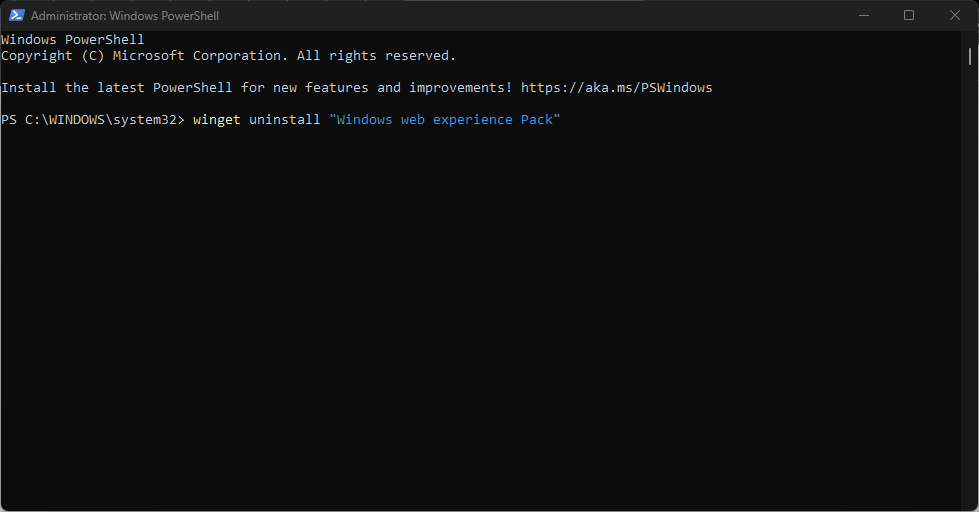Click the PowerShell icon in the title bar
This screenshot has height=512, width=979.
(16, 16)
